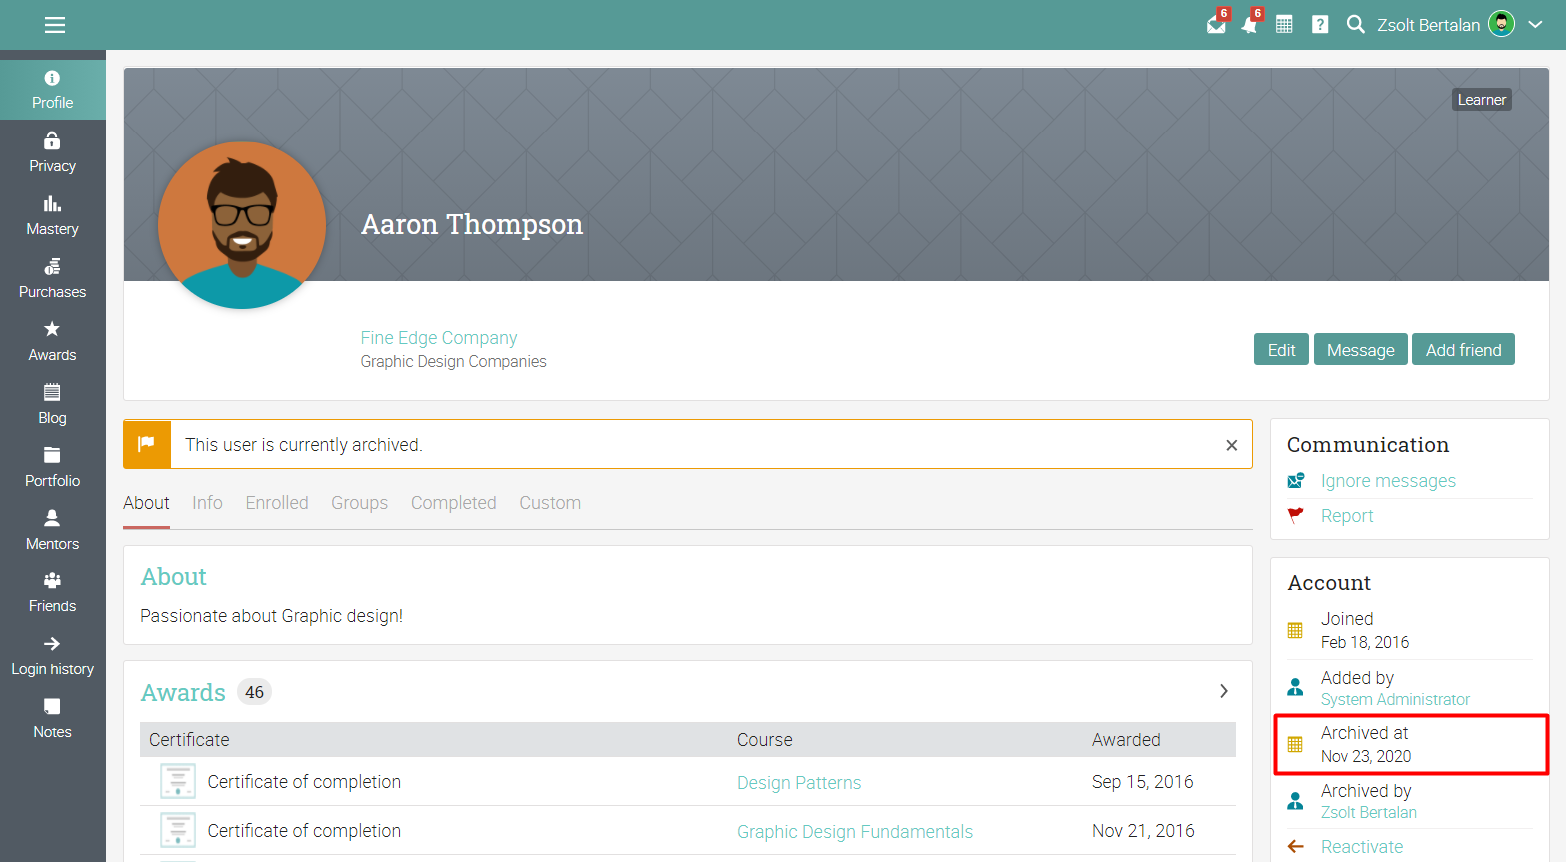
Task: Click Aaron Thompson's profile picture
Action: coord(242,225)
